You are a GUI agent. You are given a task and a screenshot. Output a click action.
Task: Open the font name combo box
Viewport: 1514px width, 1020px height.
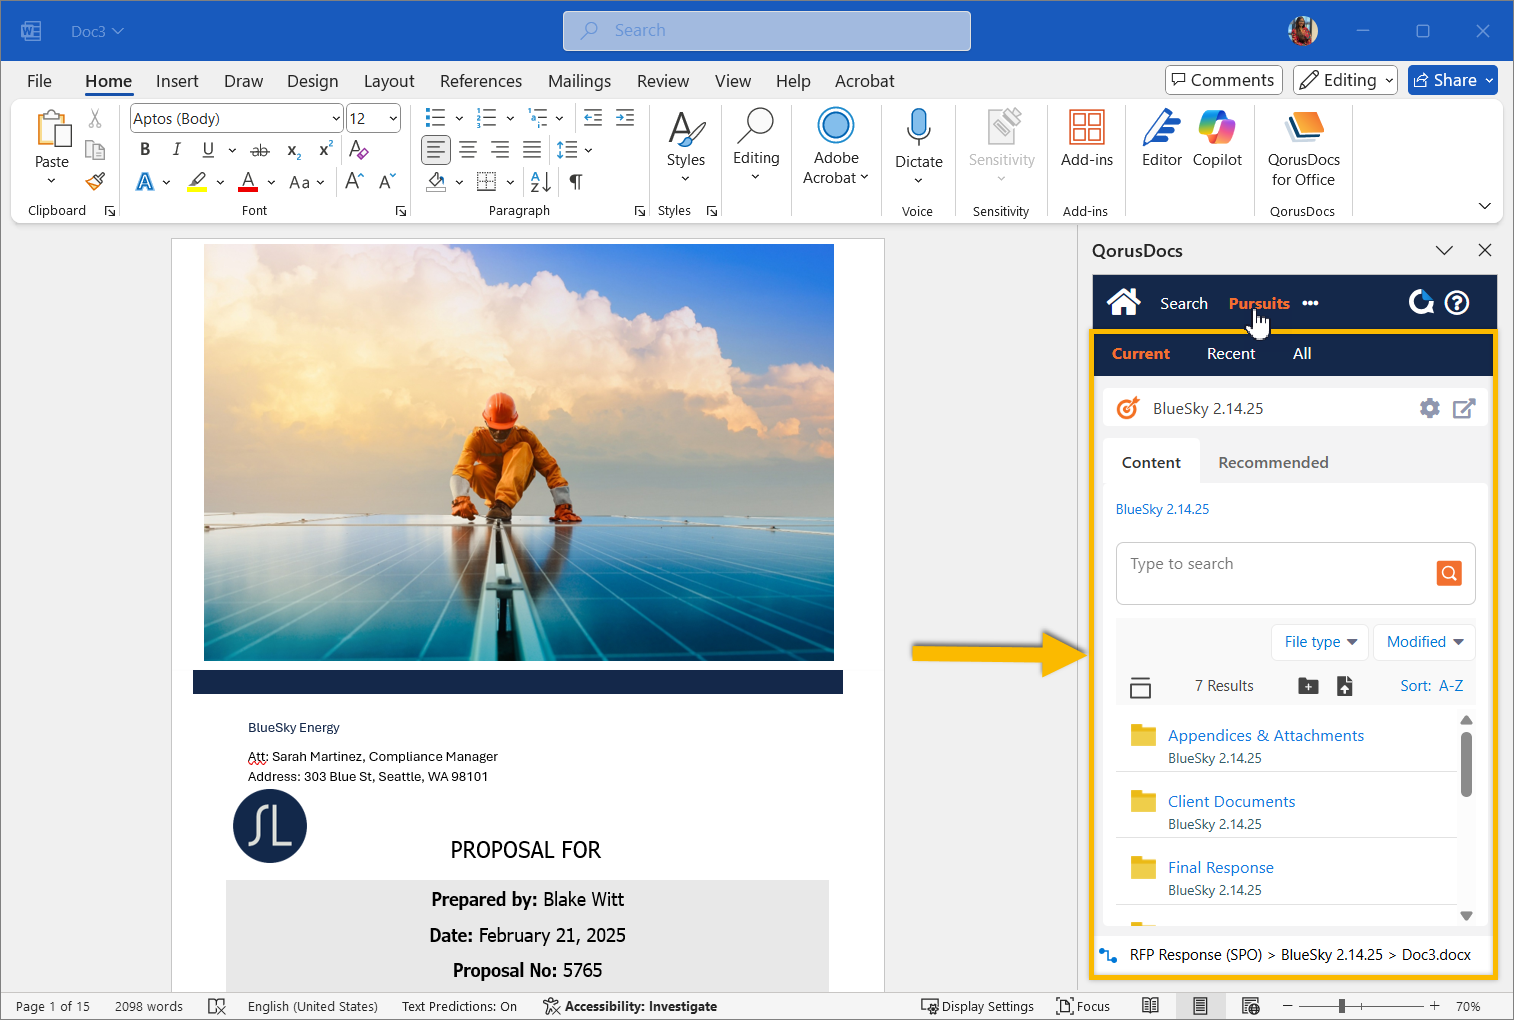coord(236,118)
